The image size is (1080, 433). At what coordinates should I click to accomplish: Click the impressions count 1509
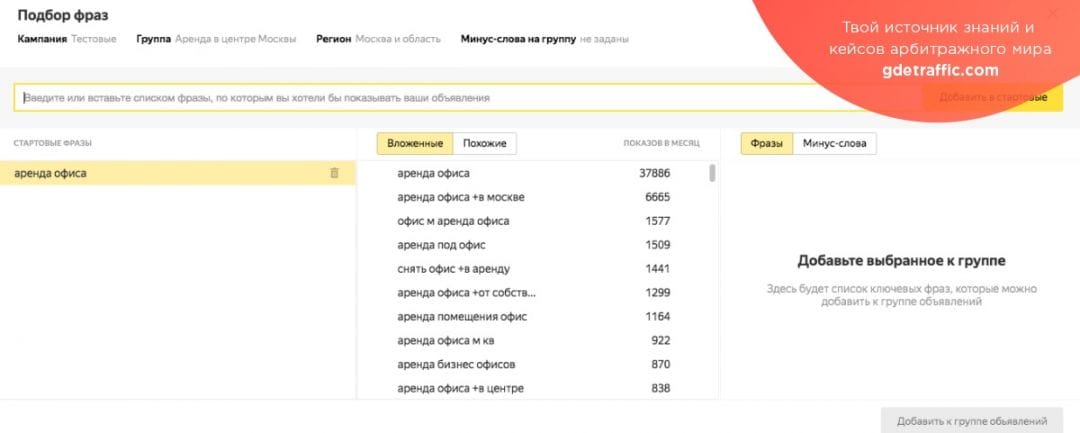pos(657,245)
